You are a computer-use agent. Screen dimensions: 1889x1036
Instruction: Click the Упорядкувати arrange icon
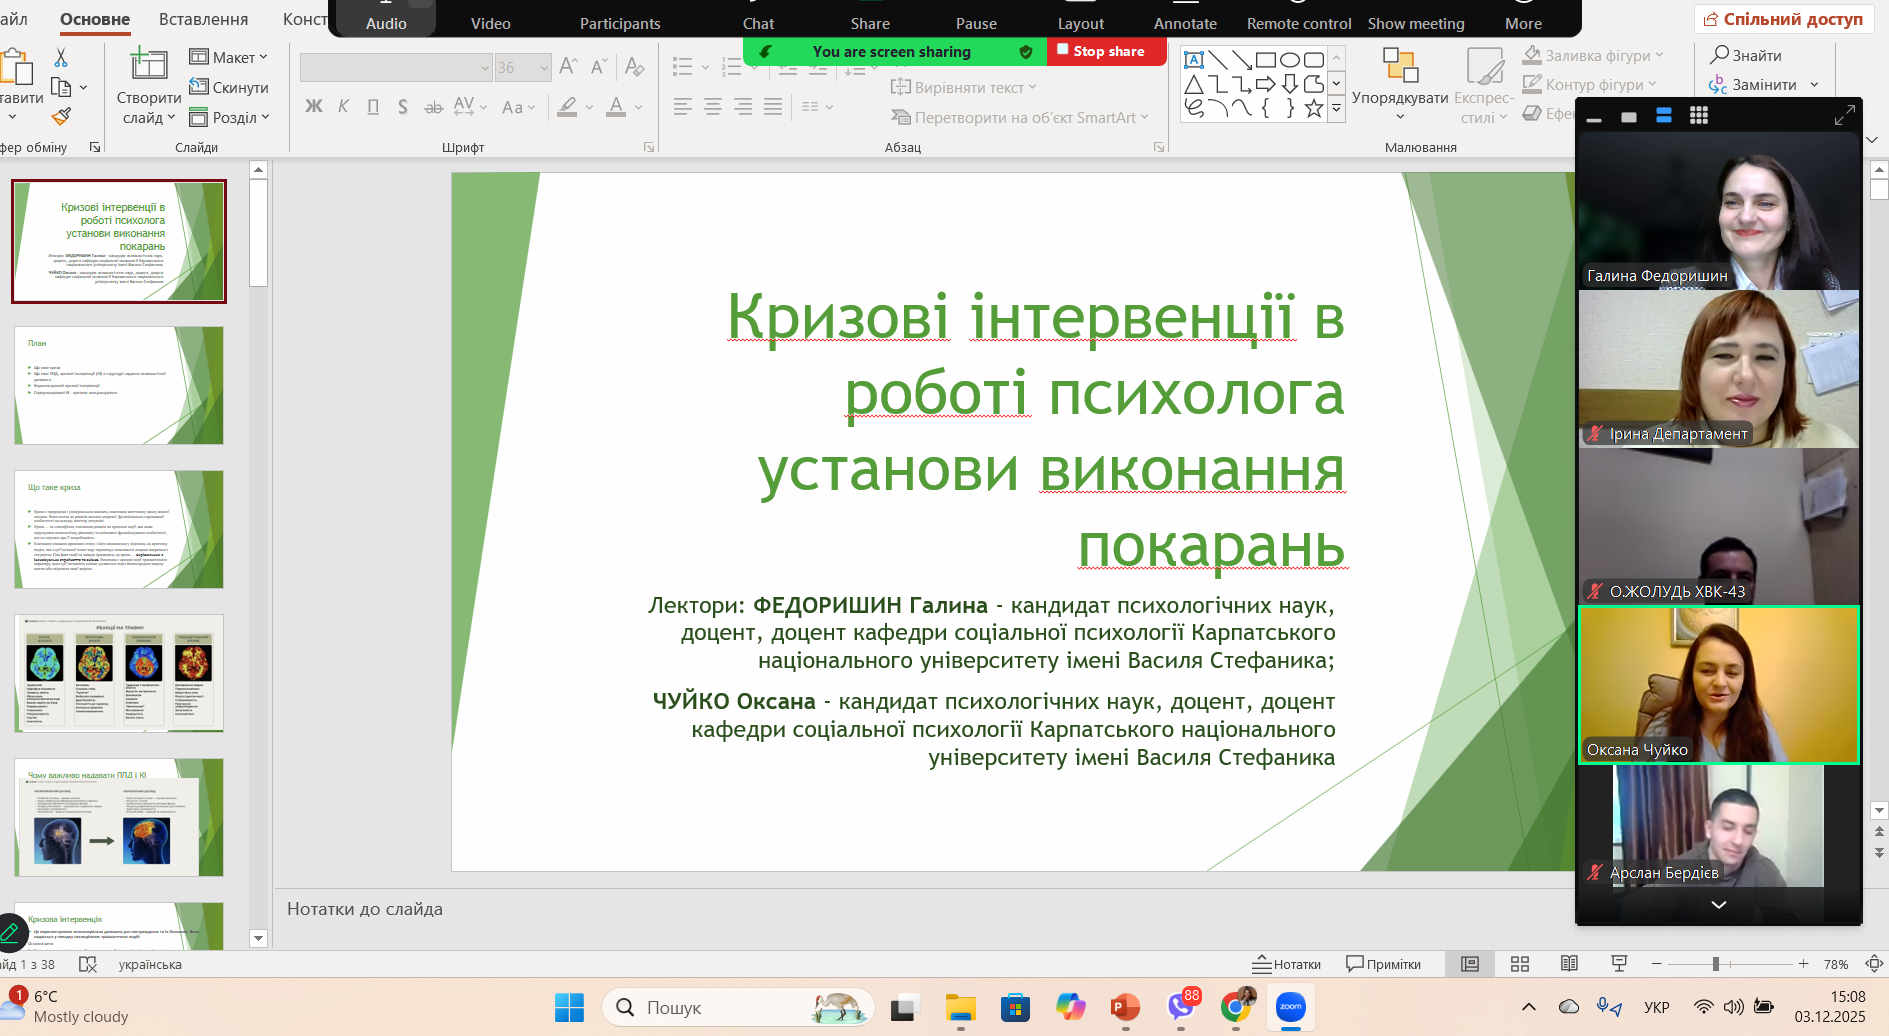point(1399,66)
